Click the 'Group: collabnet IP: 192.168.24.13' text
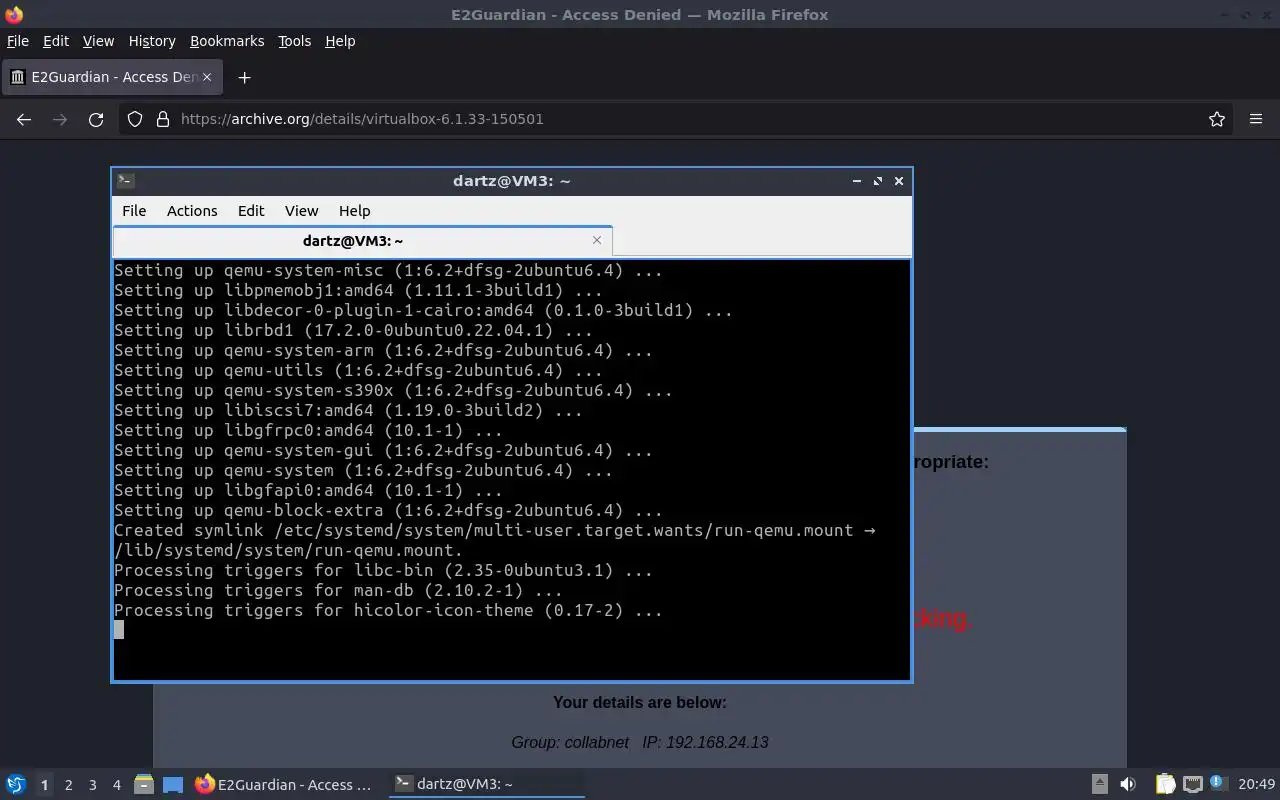The image size is (1280, 800). pos(640,742)
